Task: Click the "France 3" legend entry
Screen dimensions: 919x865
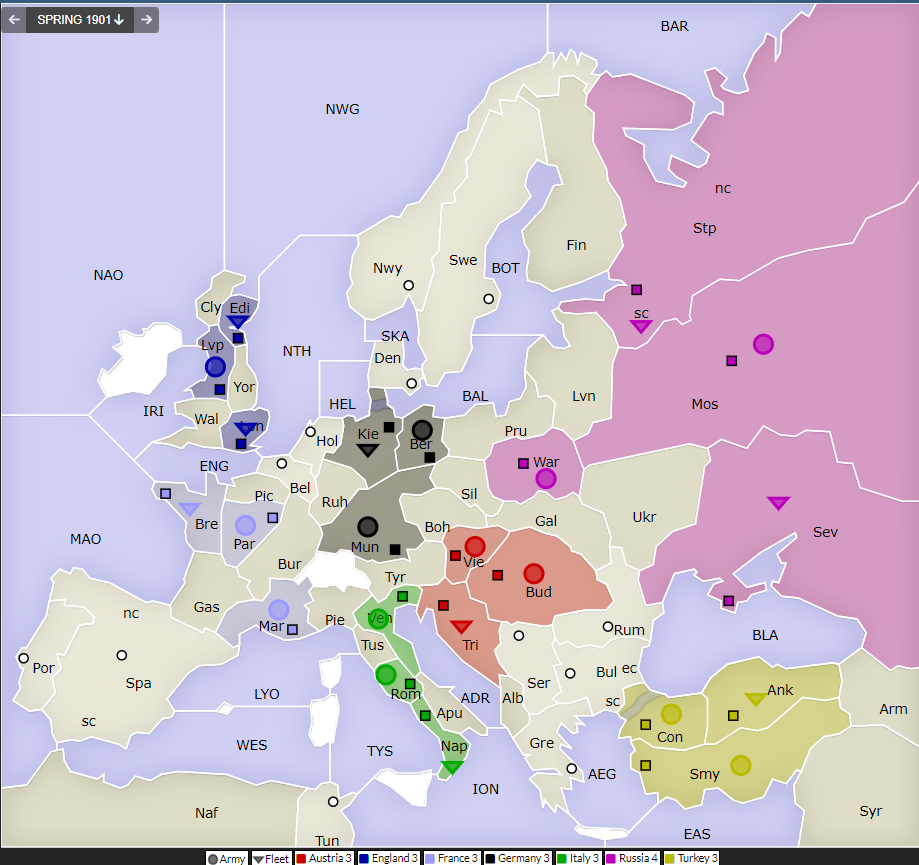Action: pyautogui.click(x=451, y=859)
